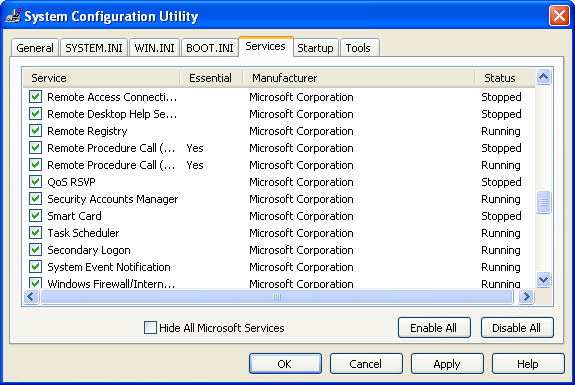Close the System Configuration Utility window

pos(559,16)
